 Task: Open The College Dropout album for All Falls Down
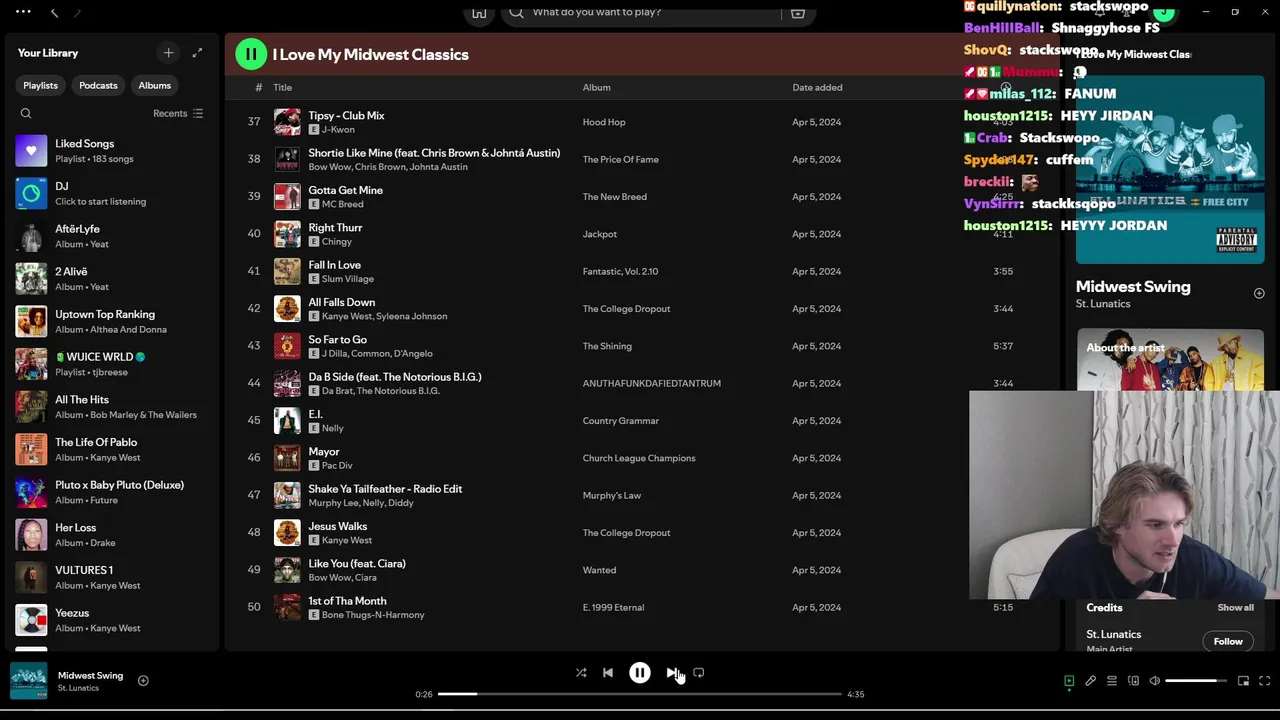pyautogui.click(x=627, y=309)
